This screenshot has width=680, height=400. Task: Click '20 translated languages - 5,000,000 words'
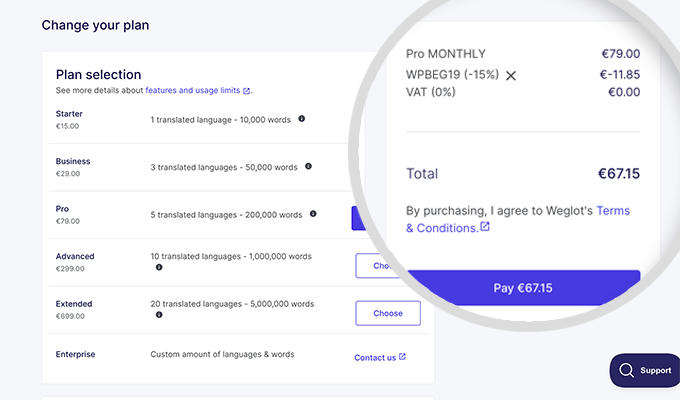tap(232, 304)
